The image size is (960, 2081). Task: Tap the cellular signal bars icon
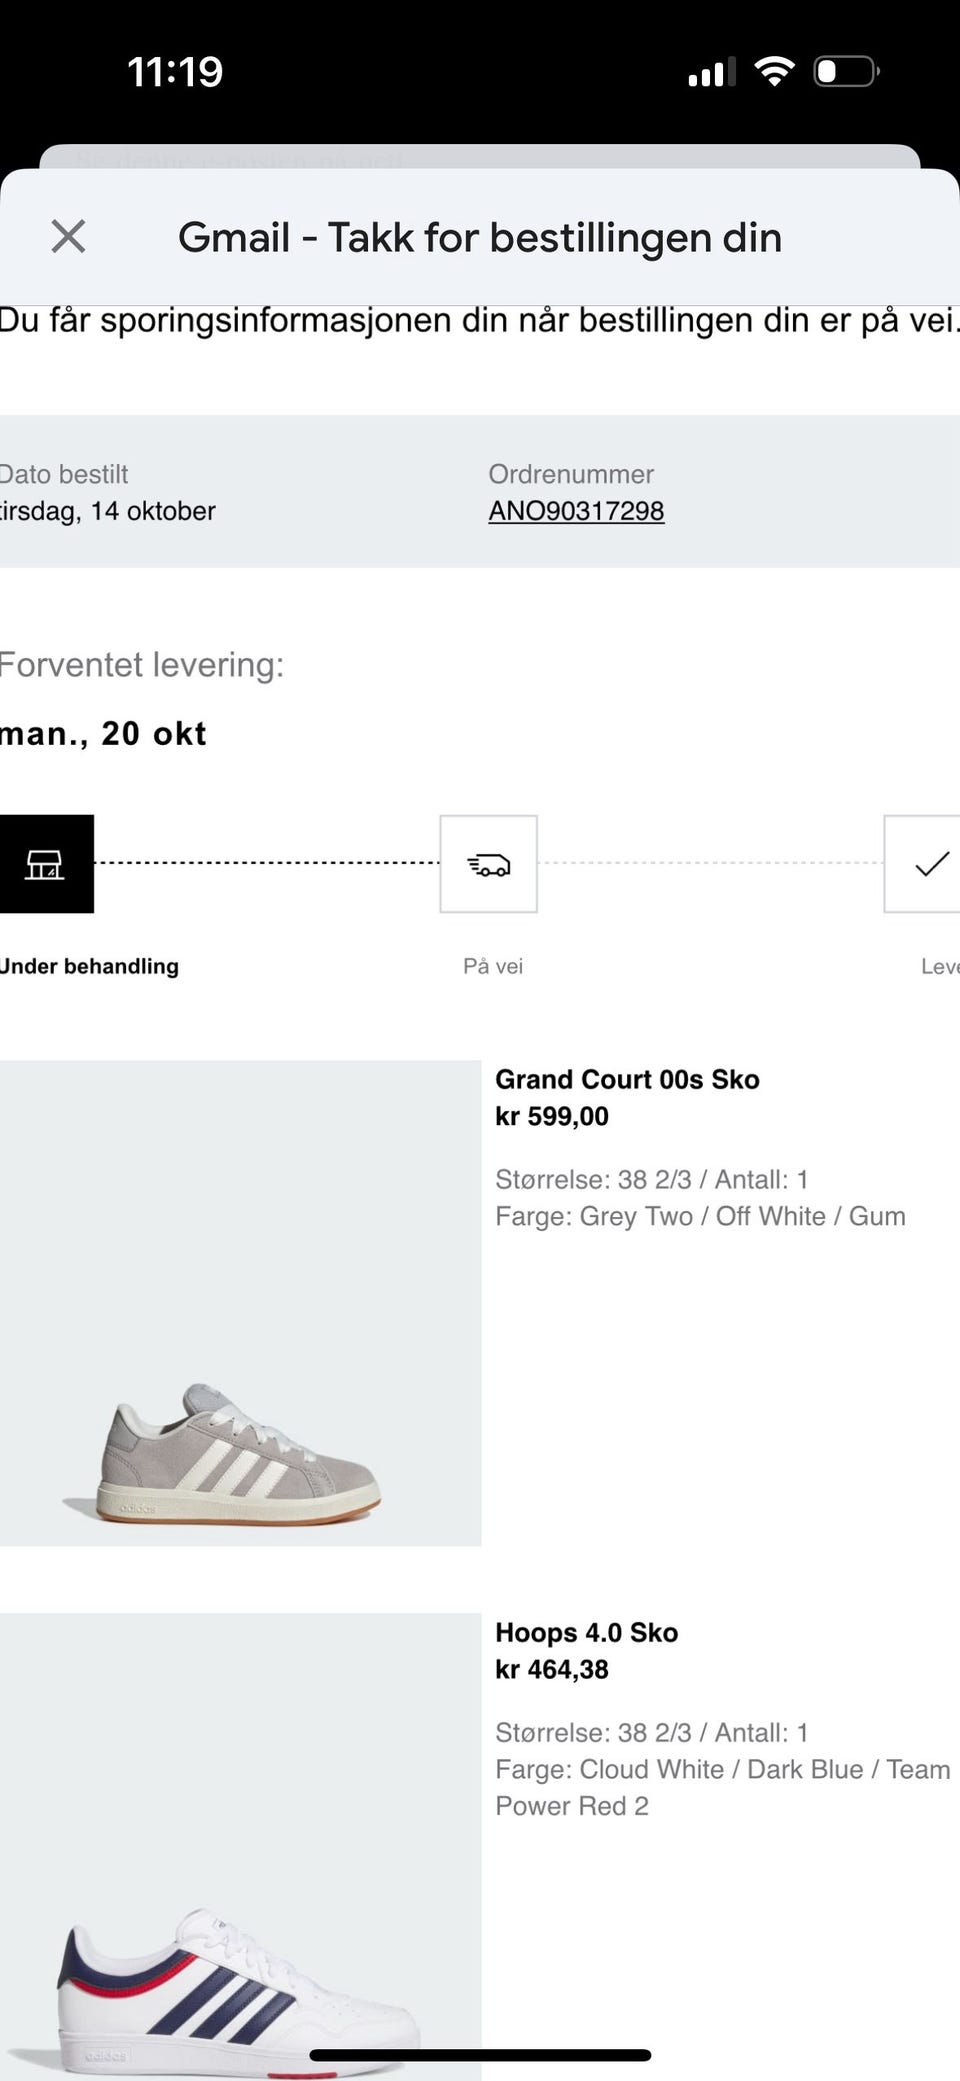tap(711, 72)
